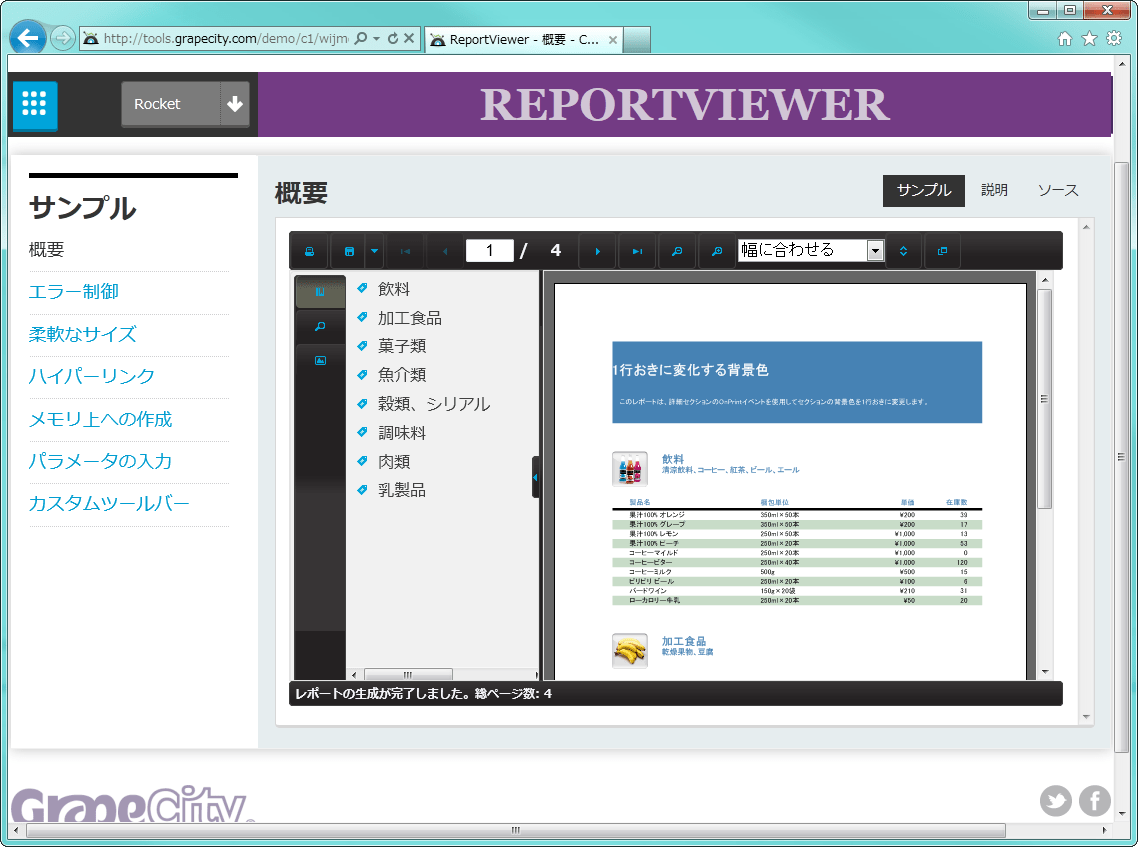Click the zoom in magnifier icon
The width and height of the screenshot is (1138, 847).
716,250
